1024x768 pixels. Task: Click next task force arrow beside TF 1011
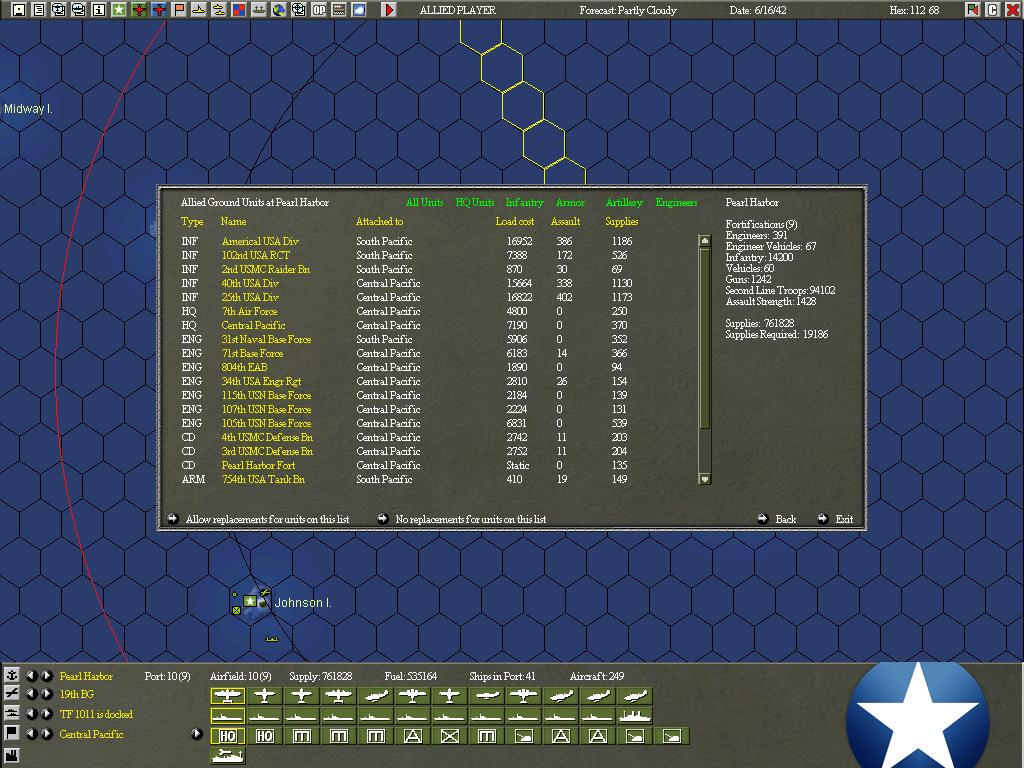[46, 713]
